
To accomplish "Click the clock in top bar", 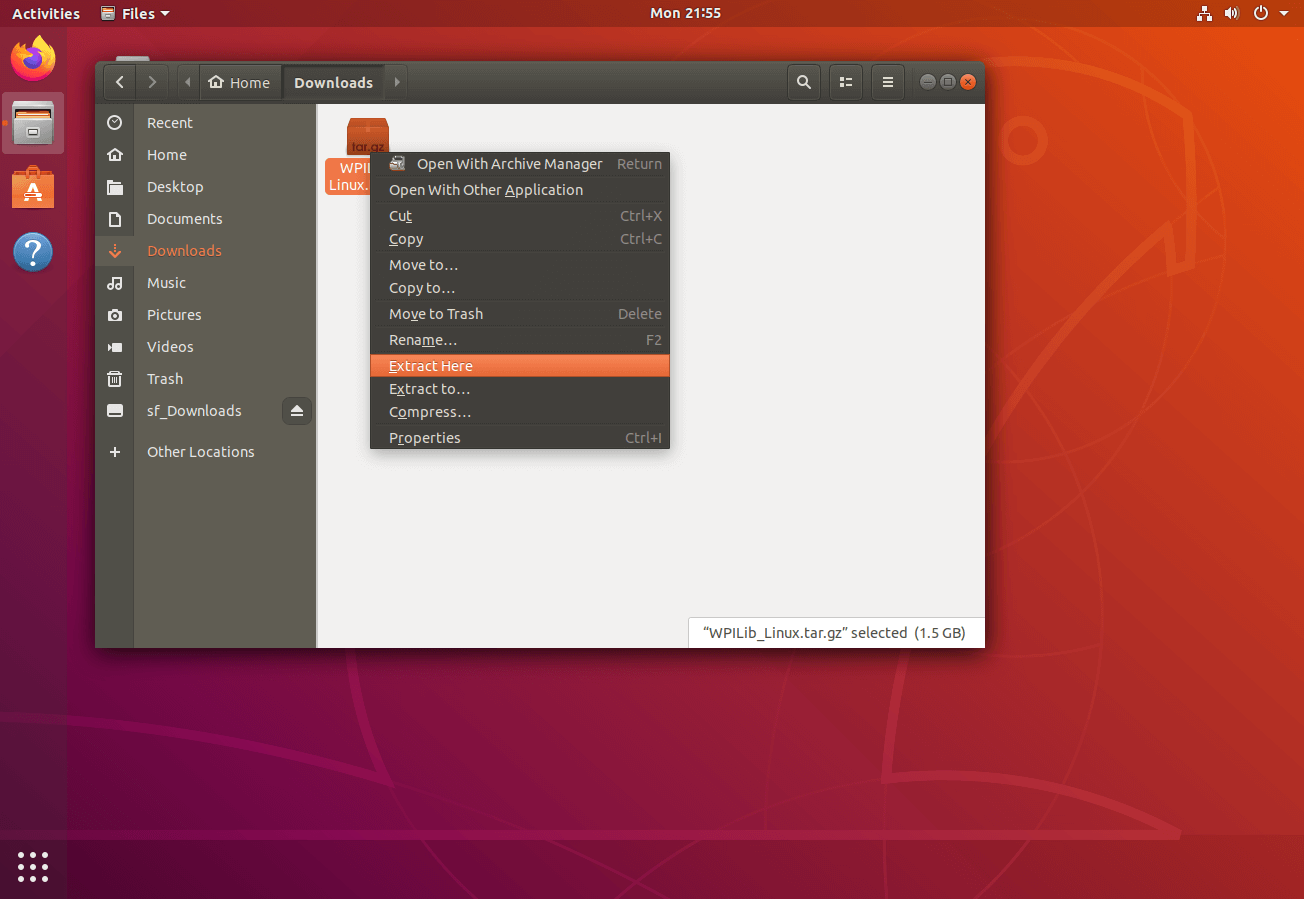I will [685, 13].
